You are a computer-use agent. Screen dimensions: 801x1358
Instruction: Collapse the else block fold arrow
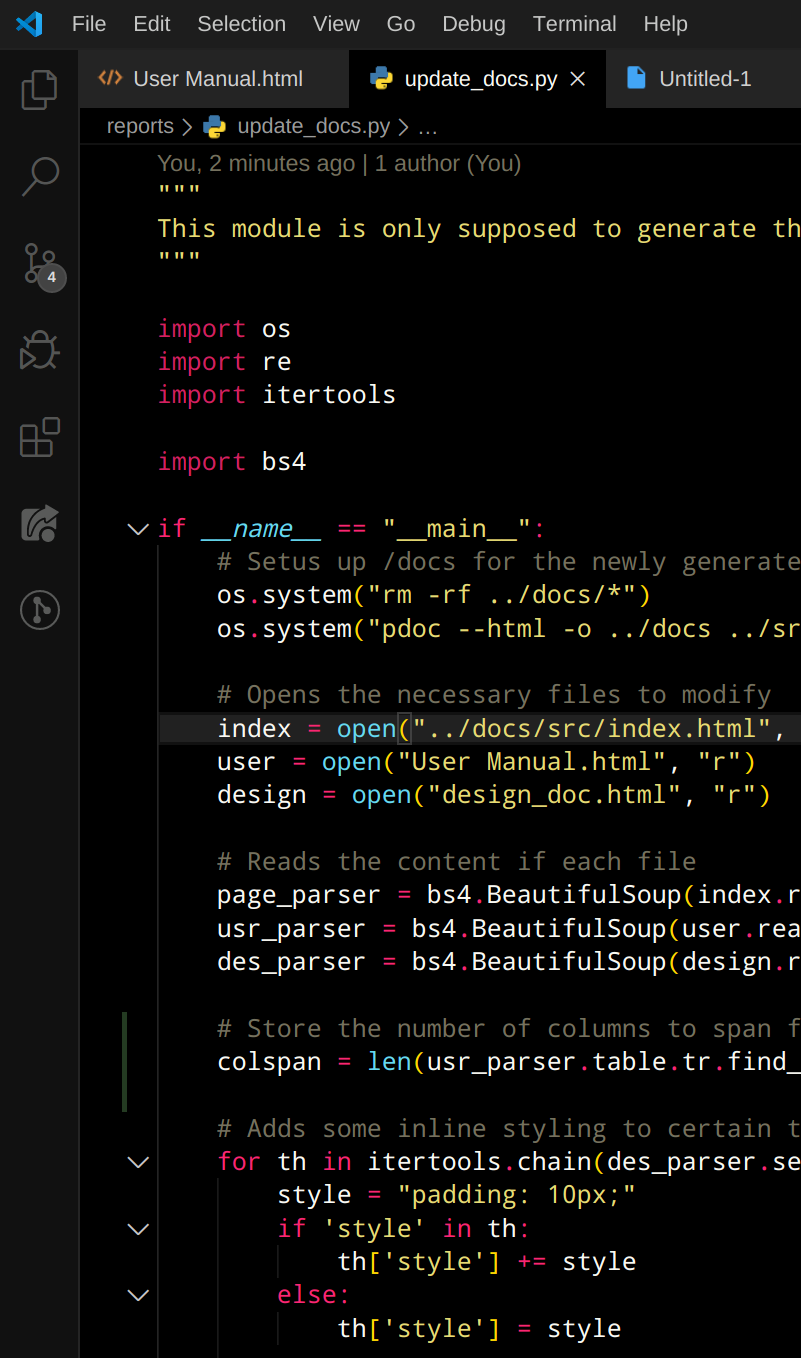click(138, 1295)
